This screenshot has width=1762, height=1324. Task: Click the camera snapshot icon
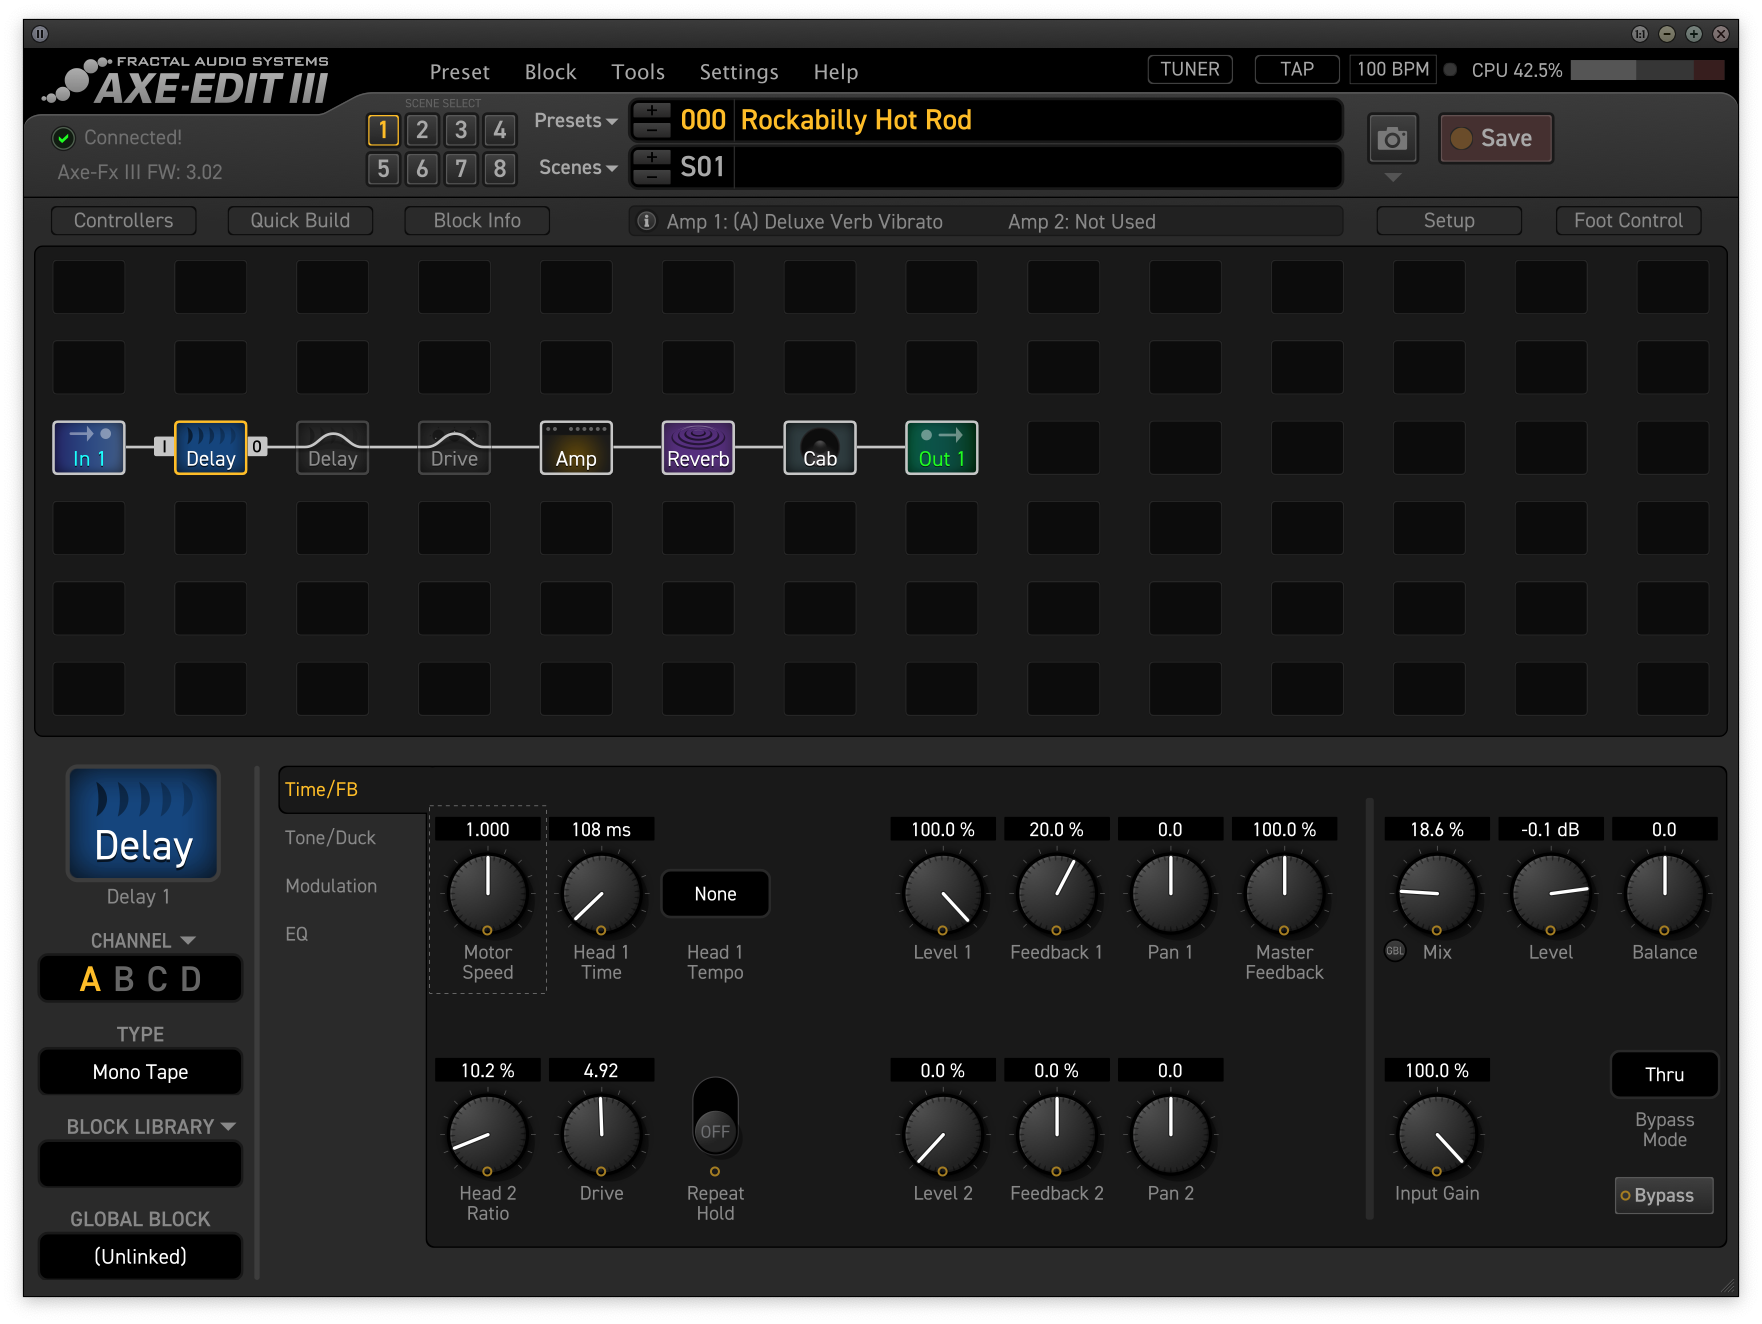coord(1393,139)
